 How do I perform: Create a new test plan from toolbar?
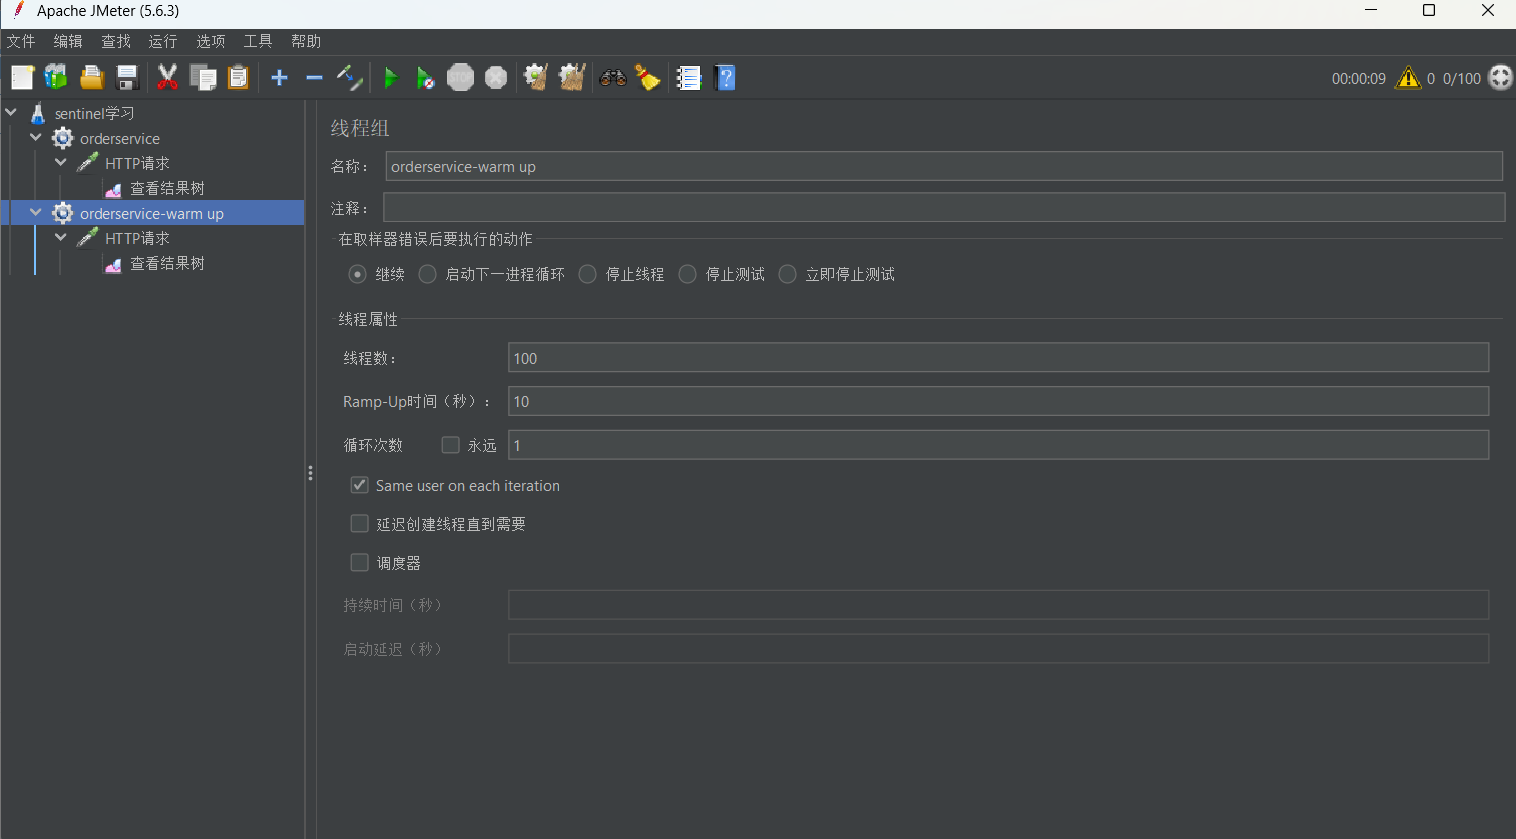22,77
